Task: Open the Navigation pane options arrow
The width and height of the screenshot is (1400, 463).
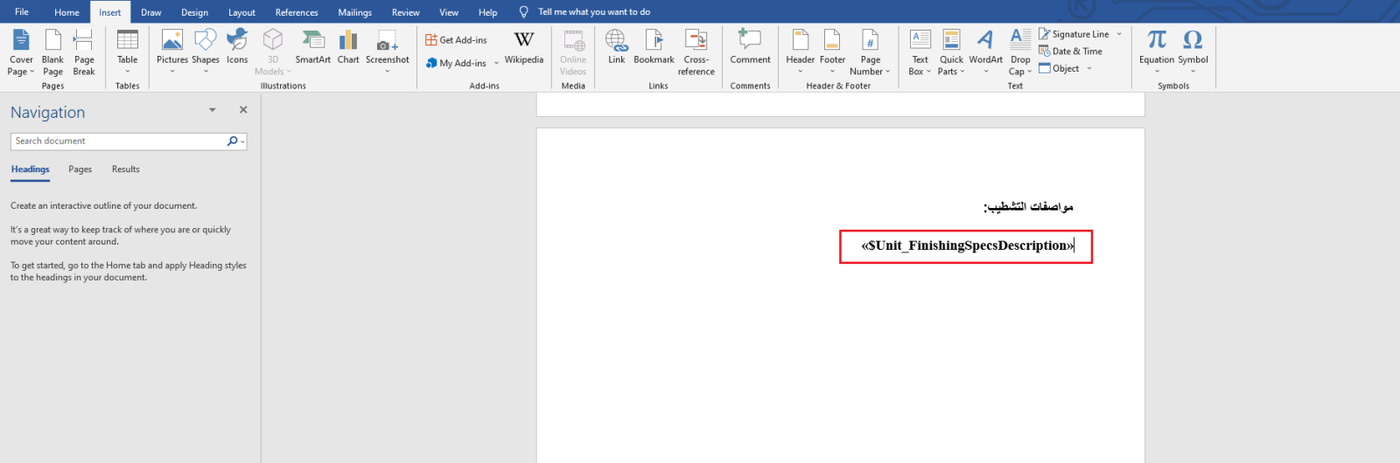Action: tap(212, 111)
